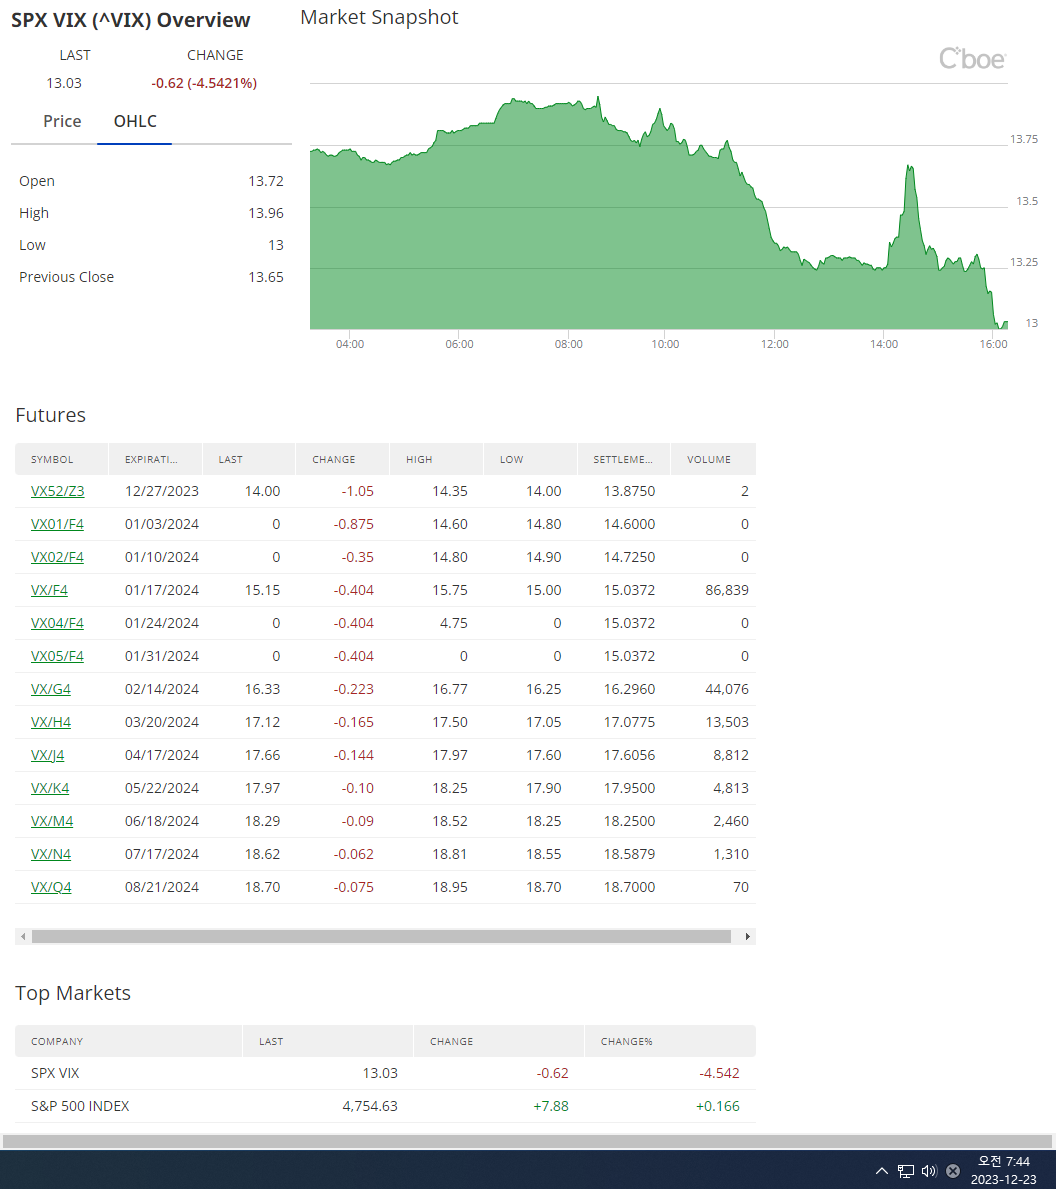Select the OHLC tab

coord(135,121)
